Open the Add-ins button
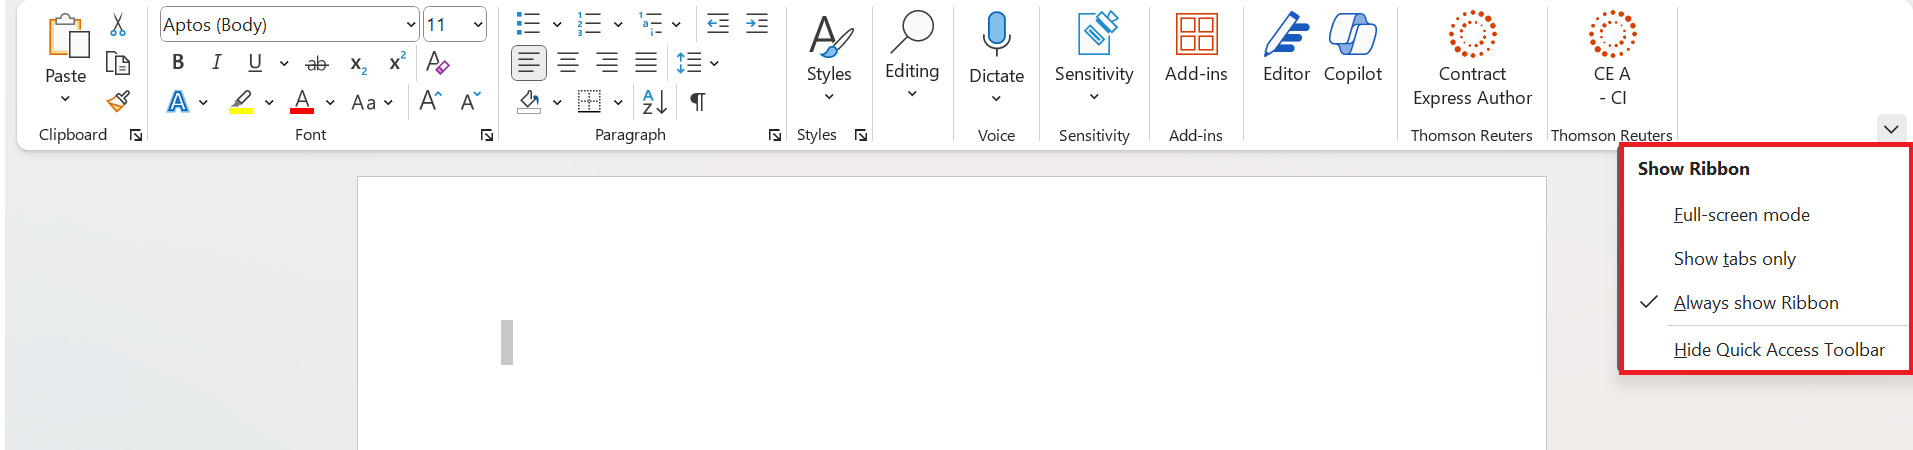Screen dimensions: 1913x450 (x=1196, y=48)
